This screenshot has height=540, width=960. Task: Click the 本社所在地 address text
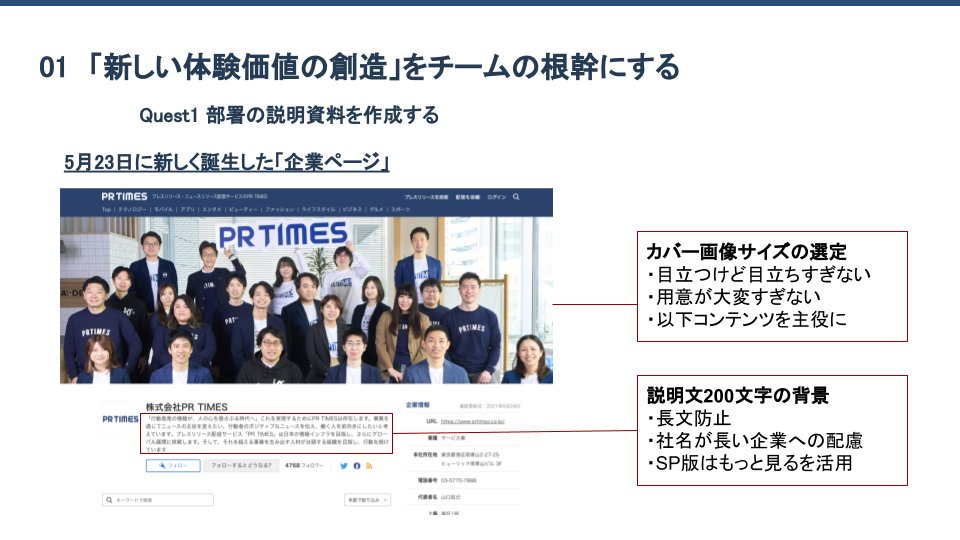[470, 459]
